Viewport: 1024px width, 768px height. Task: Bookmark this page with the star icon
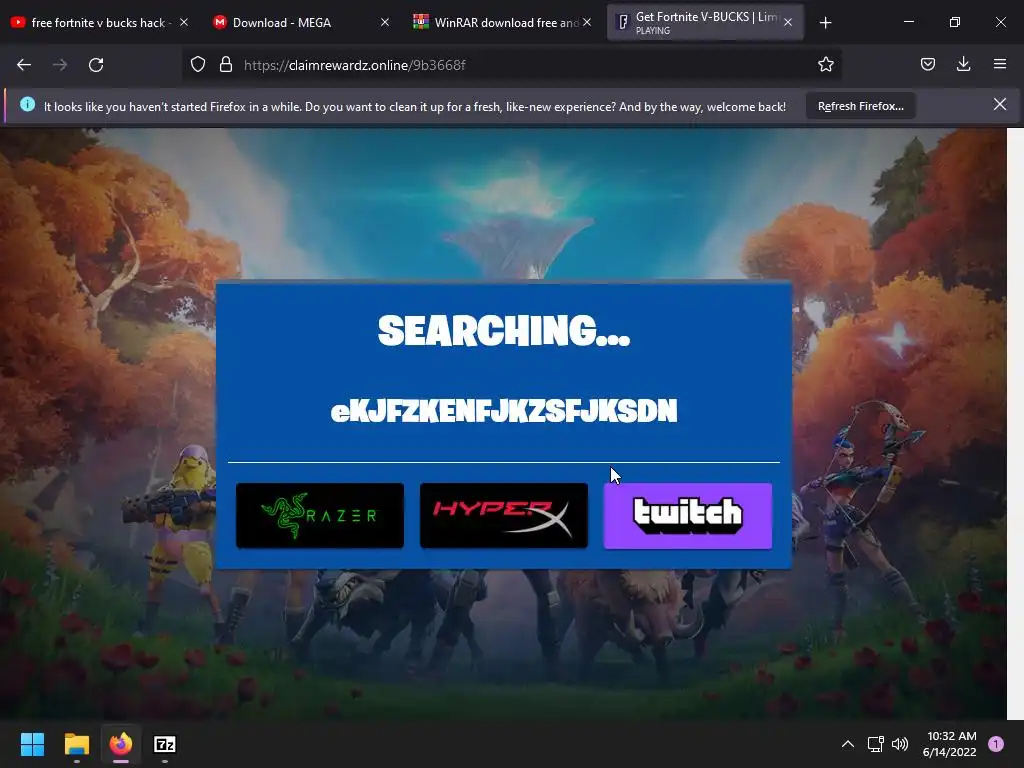[x=825, y=65]
